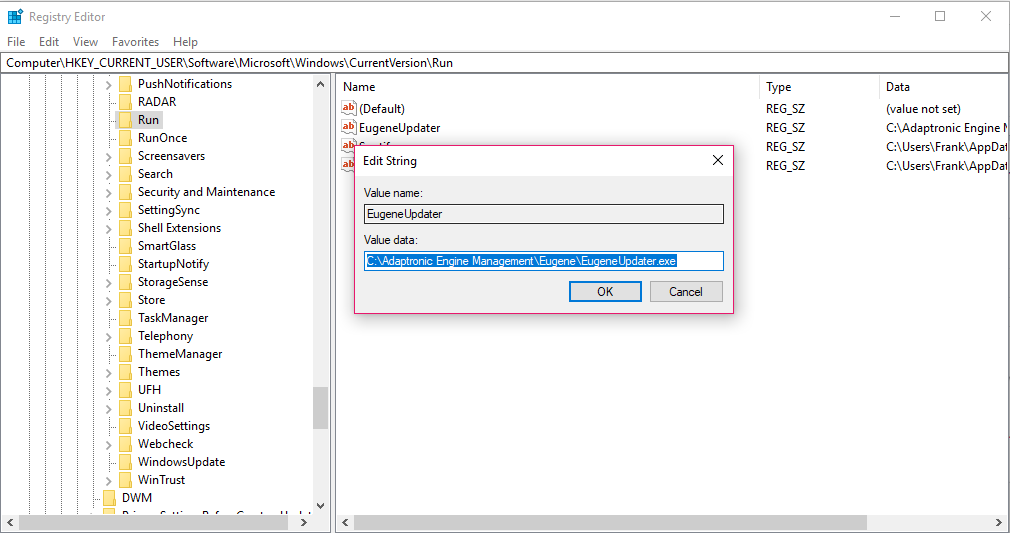The width and height of the screenshot is (1010, 533).
Task: Click tree scrollbar up arrow
Action: [320, 84]
